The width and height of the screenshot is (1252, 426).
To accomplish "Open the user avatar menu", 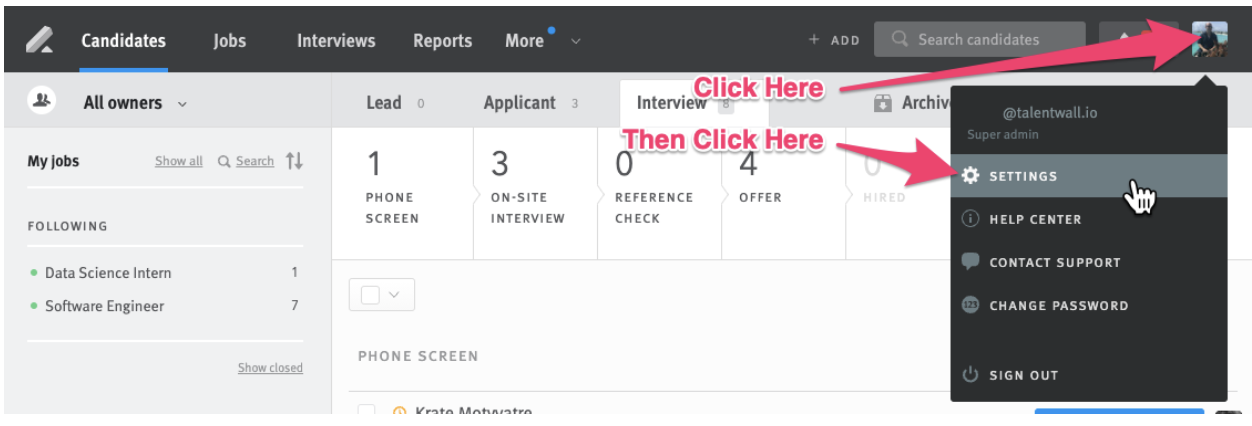I will pos(1209,39).
